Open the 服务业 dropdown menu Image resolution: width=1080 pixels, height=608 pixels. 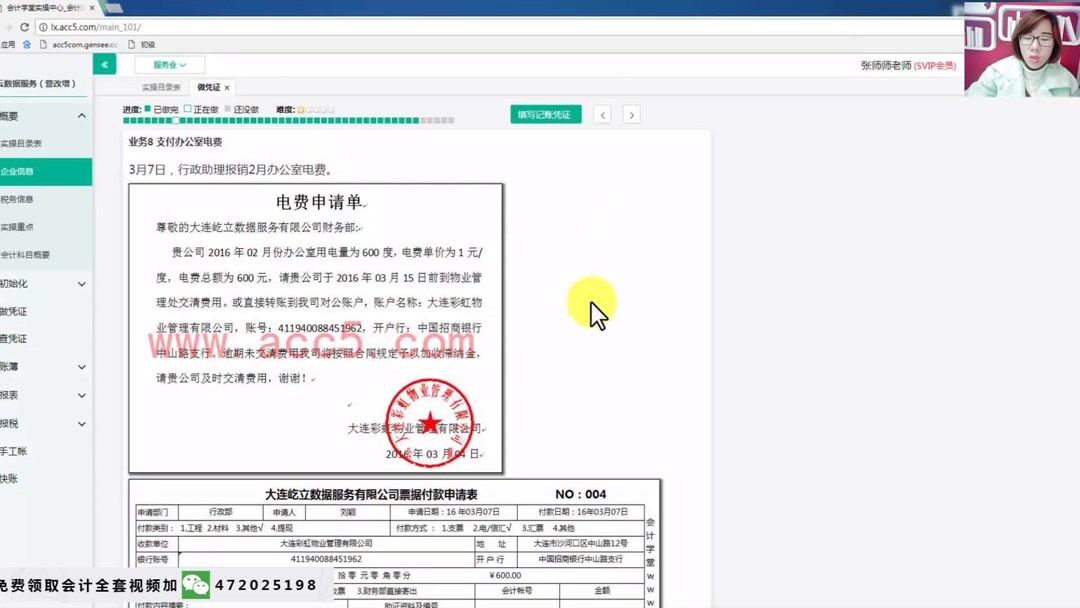(170, 63)
